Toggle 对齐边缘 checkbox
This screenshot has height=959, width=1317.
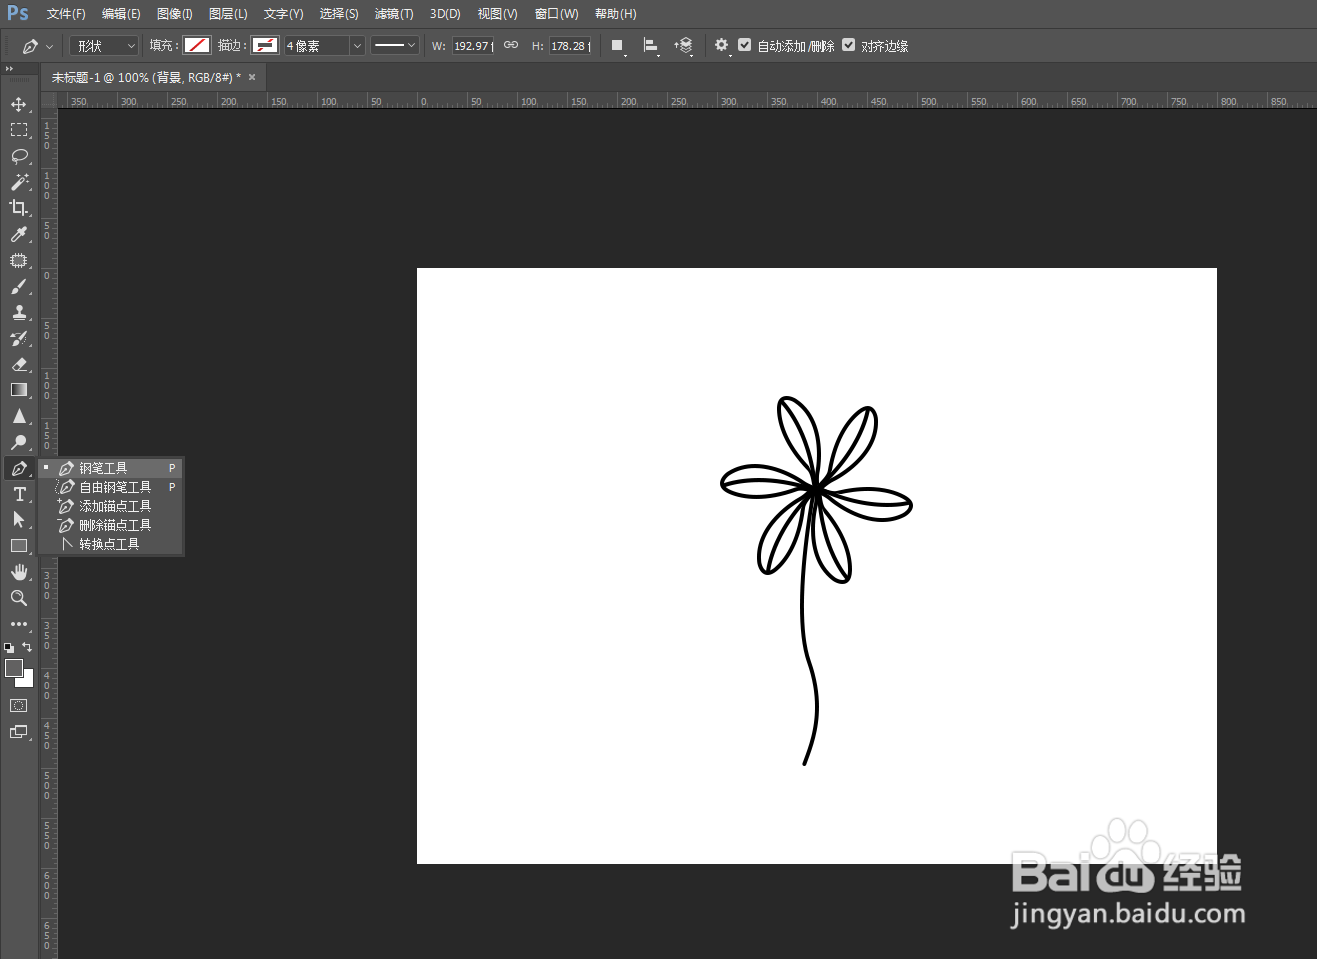[849, 45]
